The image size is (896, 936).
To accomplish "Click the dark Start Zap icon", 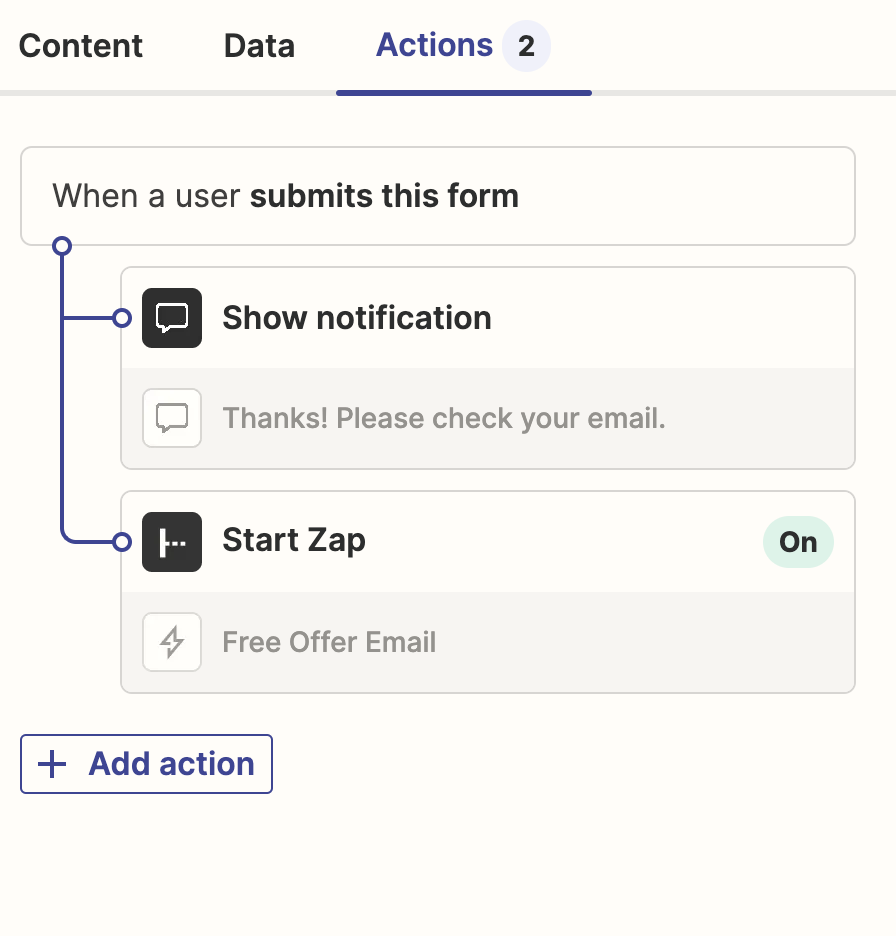I will [172, 542].
